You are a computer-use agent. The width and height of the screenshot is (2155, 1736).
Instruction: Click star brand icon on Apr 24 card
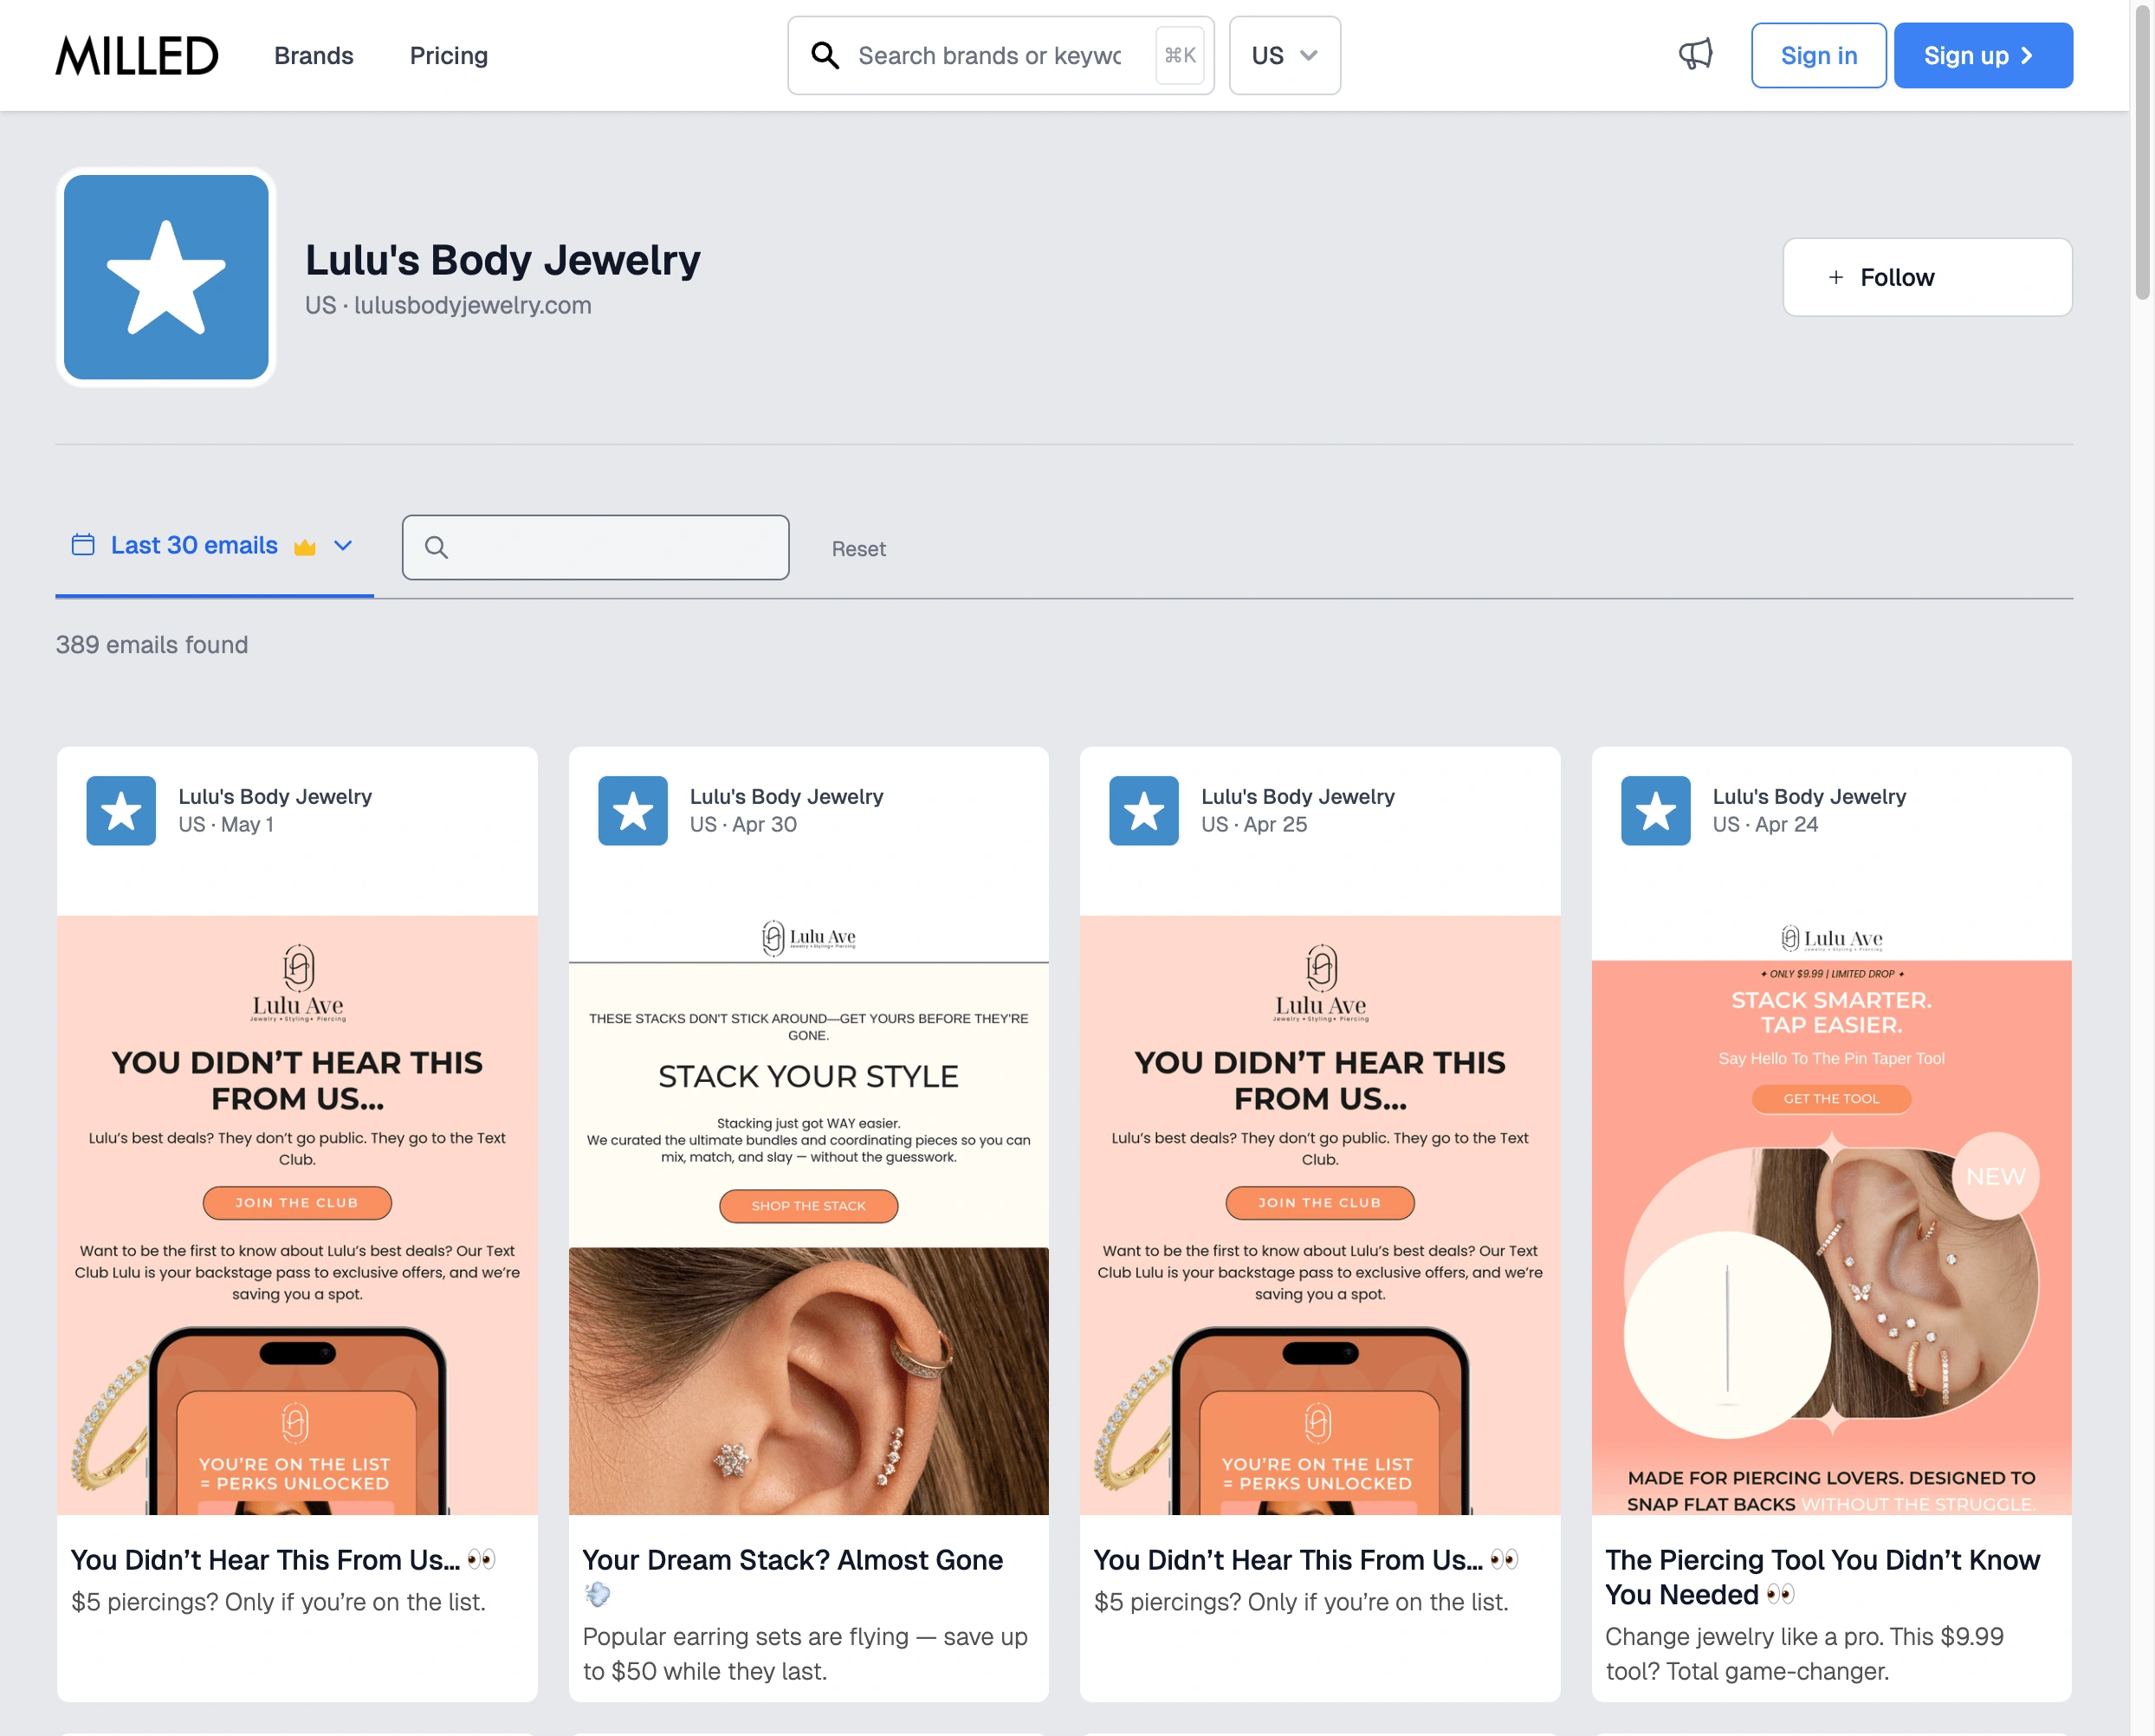[1655, 810]
